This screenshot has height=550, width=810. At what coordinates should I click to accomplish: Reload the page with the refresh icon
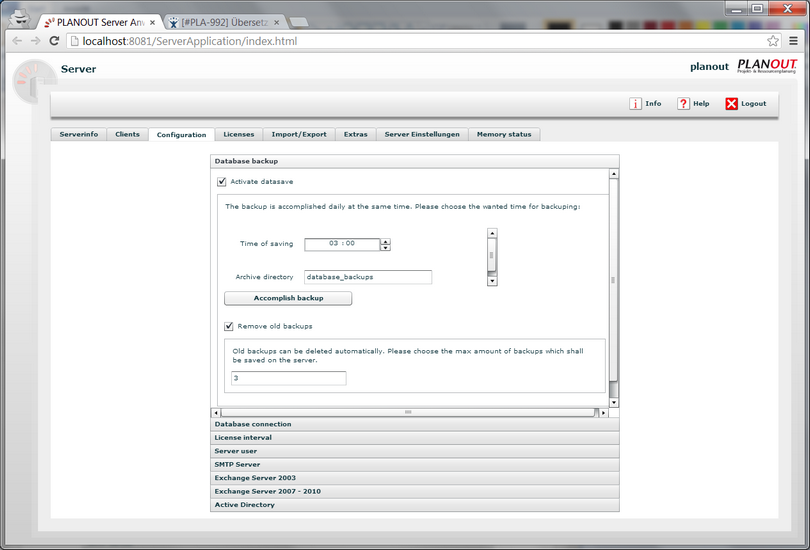54,41
